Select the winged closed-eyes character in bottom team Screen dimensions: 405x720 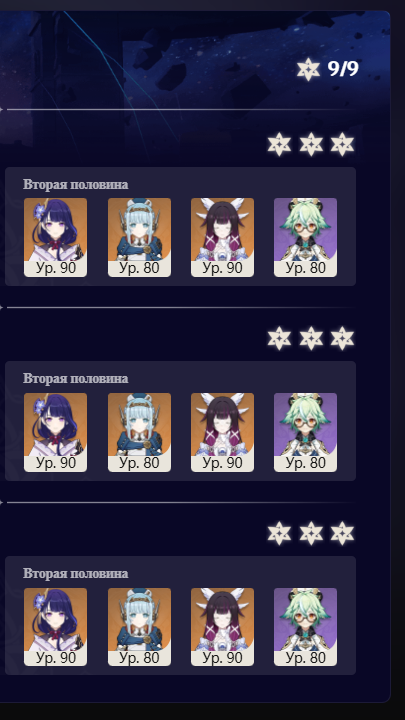(222, 627)
